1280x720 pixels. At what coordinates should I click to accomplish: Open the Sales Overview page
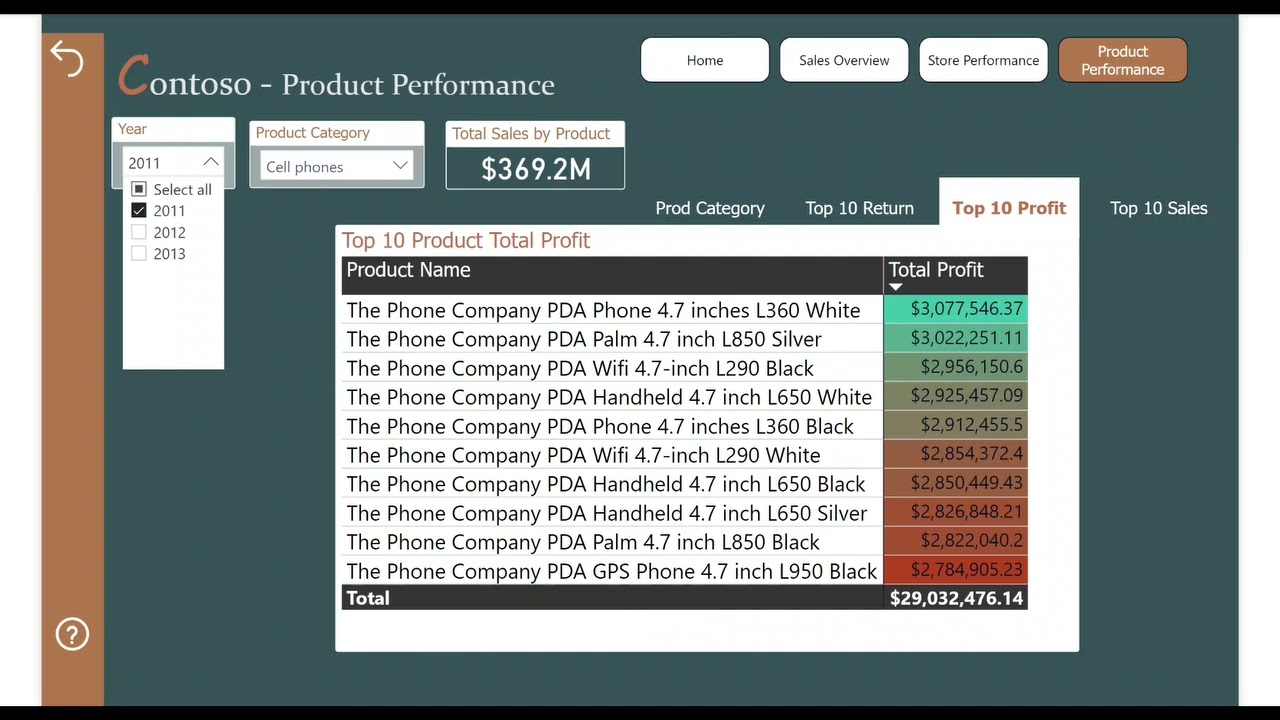(844, 60)
